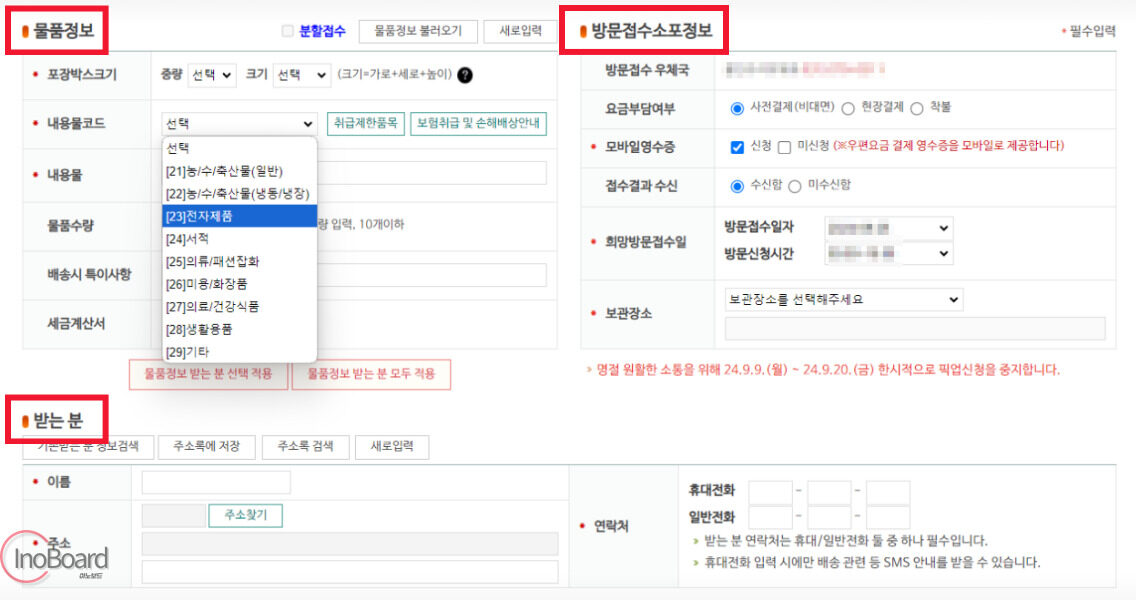The height and width of the screenshot is (600, 1136).
Task: Choose 미수신함 for reception result
Action: [x=794, y=186]
